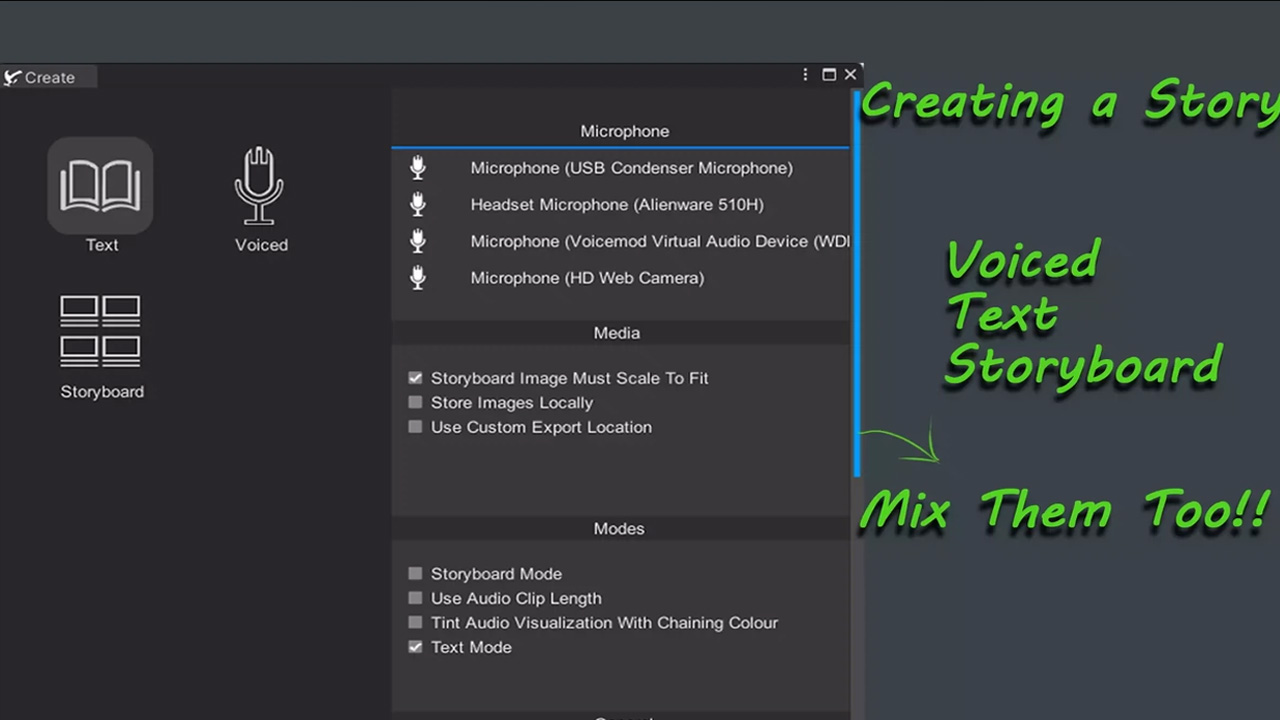Maximize the Create window
Screen dimensions: 1280x720
(x=829, y=75)
